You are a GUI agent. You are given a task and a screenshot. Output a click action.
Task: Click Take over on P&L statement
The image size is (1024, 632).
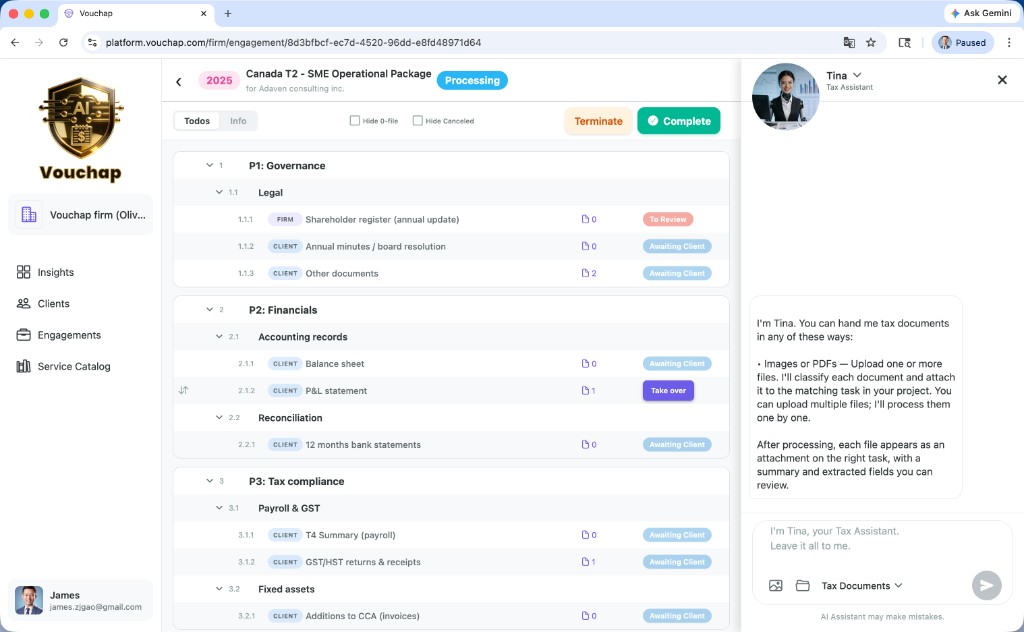(x=668, y=390)
